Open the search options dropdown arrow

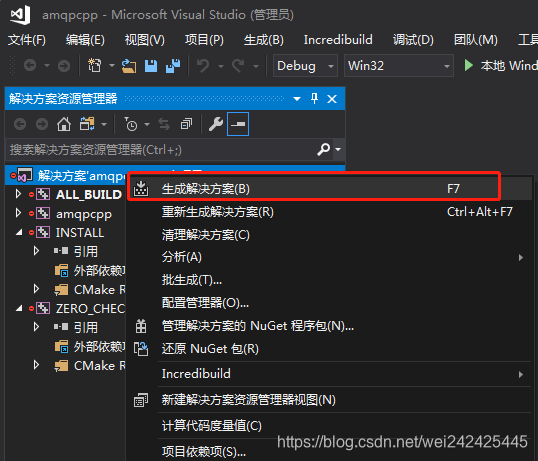(338, 149)
